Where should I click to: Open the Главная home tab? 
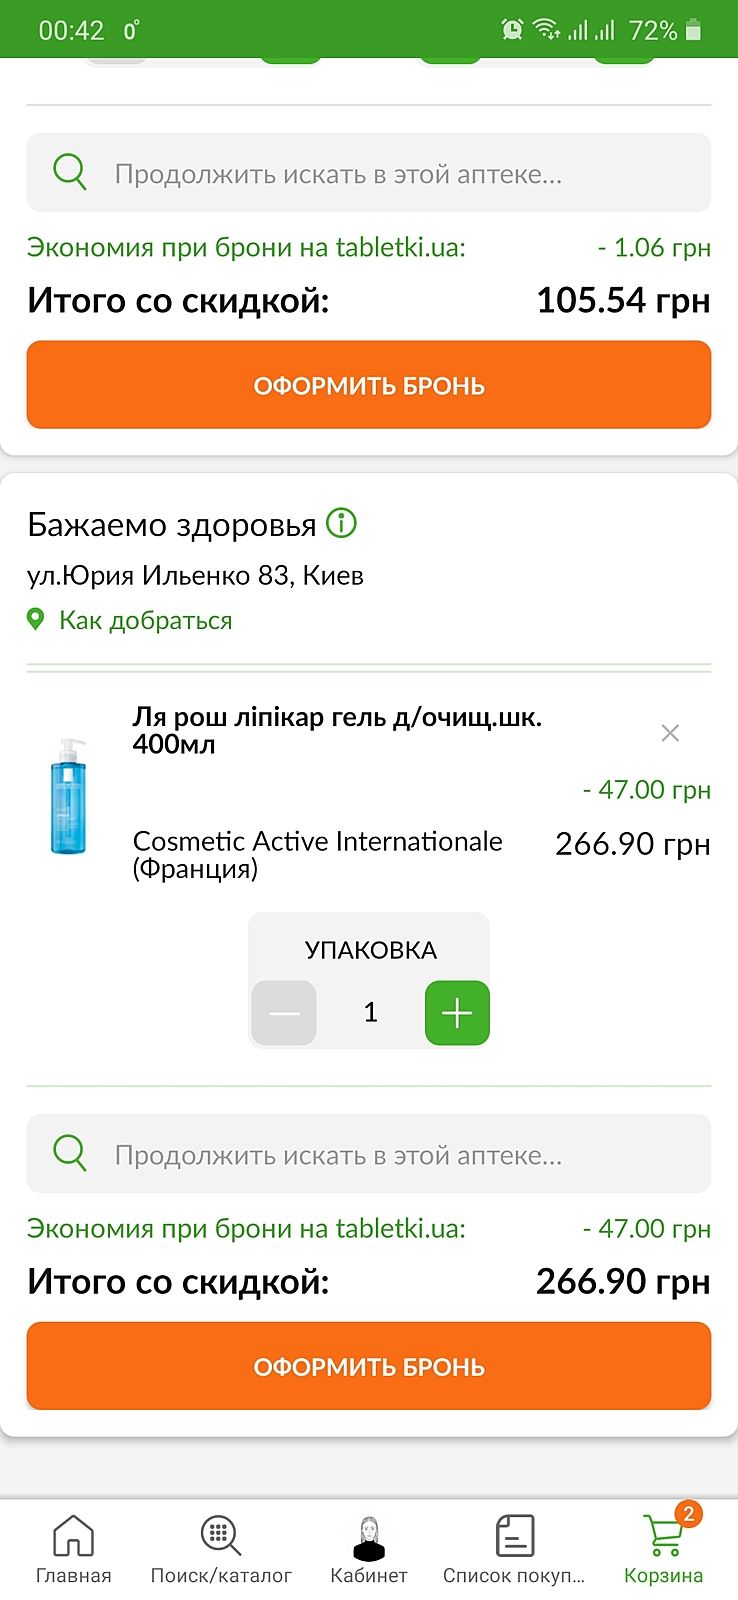(x=73, y=1548)
